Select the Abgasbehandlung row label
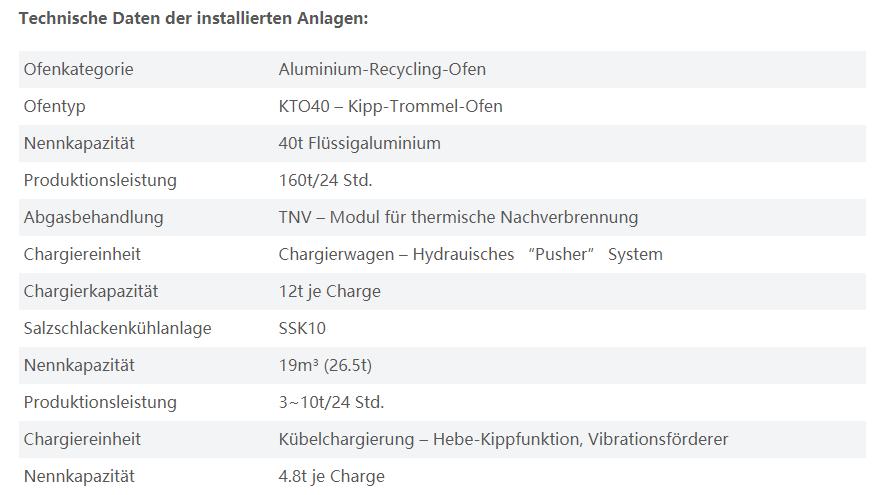The image size is (879, 495). (93, 217)
